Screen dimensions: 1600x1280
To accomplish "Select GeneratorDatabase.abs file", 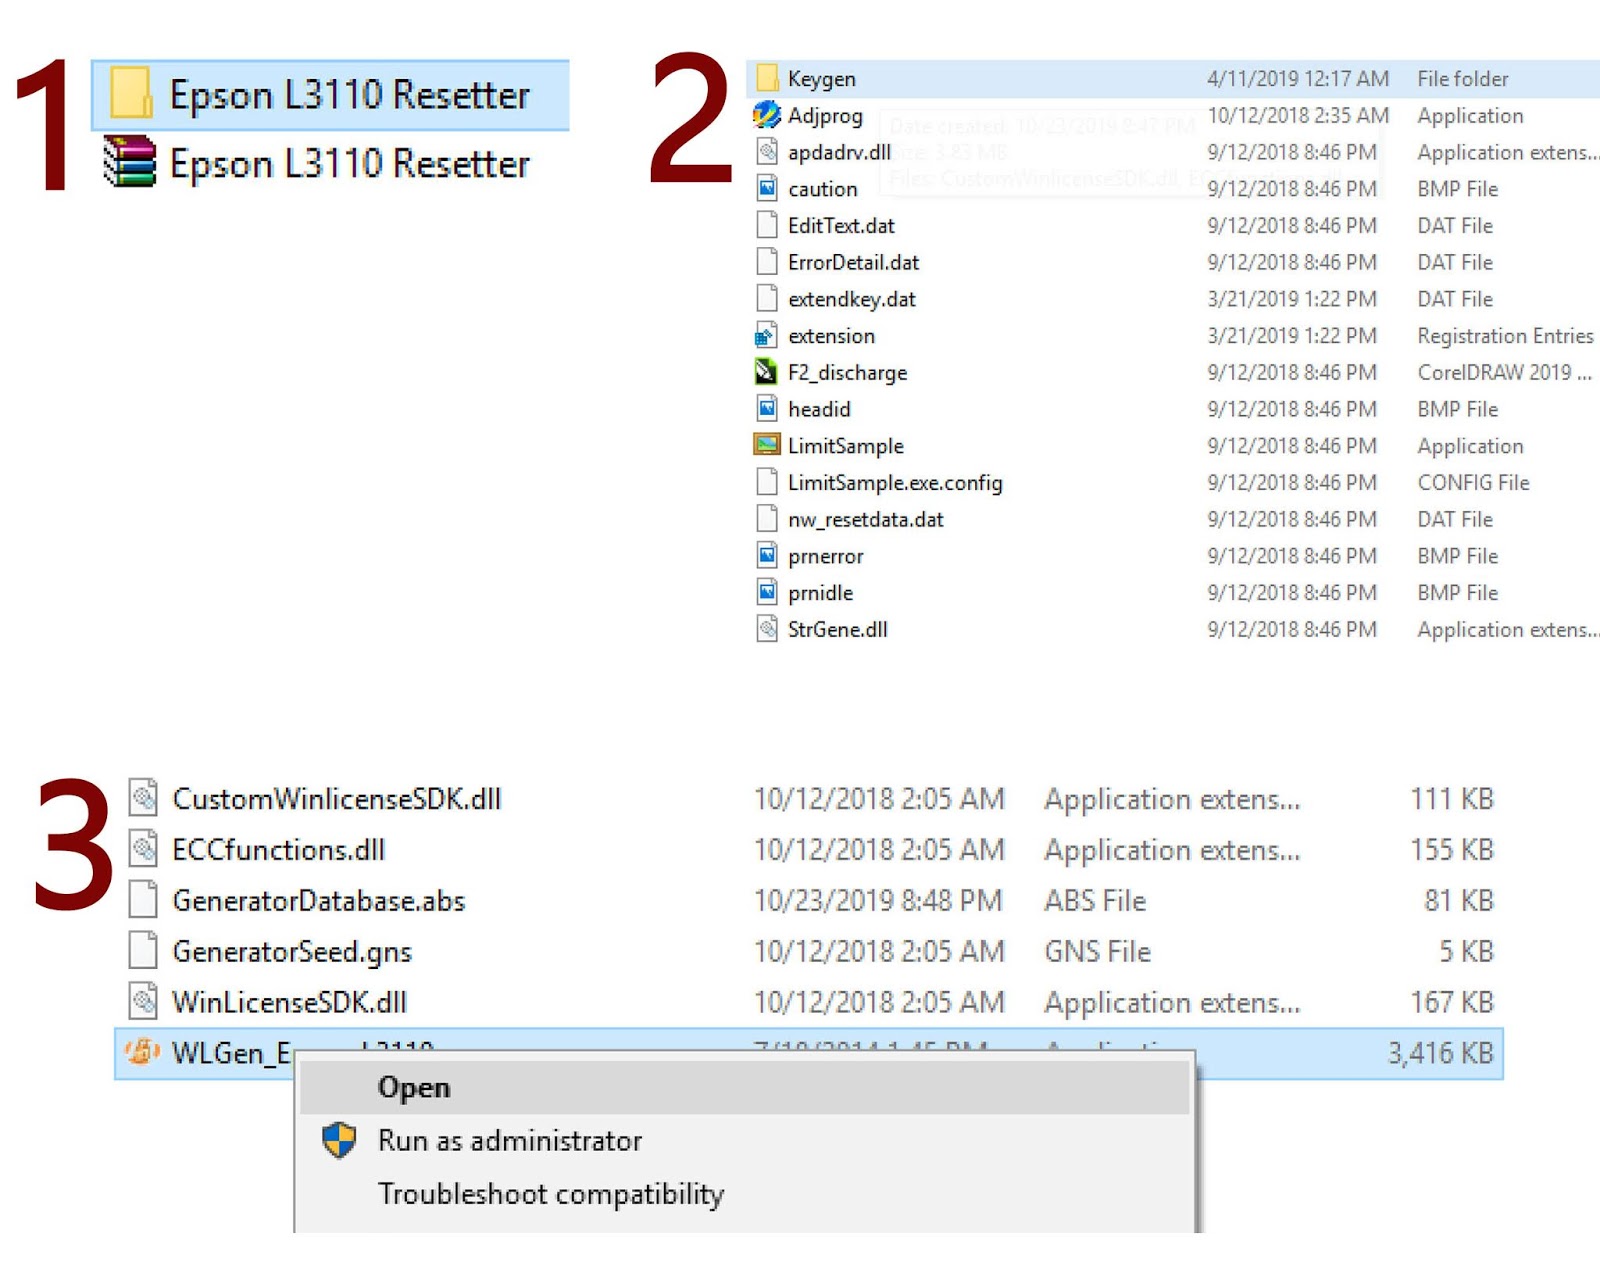I will pos(319,900).
